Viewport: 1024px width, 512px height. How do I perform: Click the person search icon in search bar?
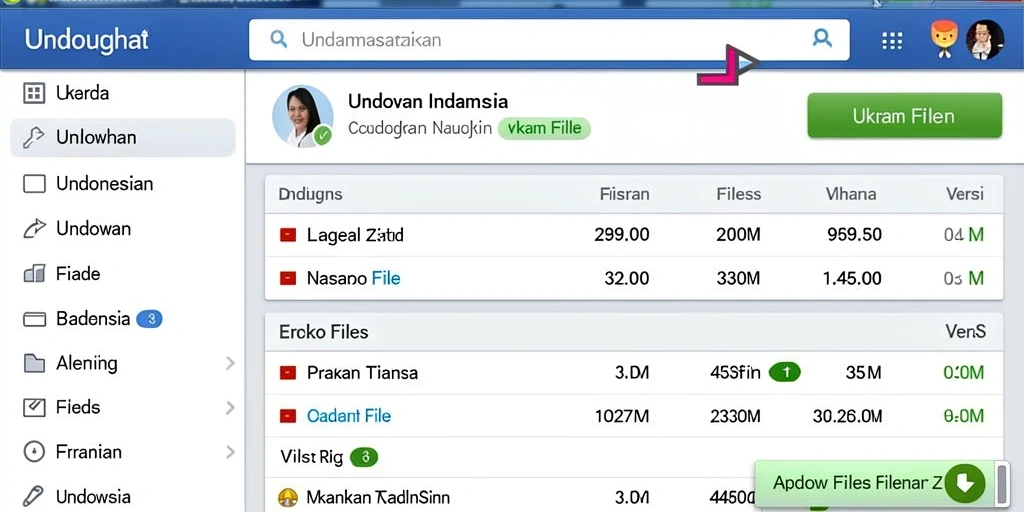[x=822, y=38]
